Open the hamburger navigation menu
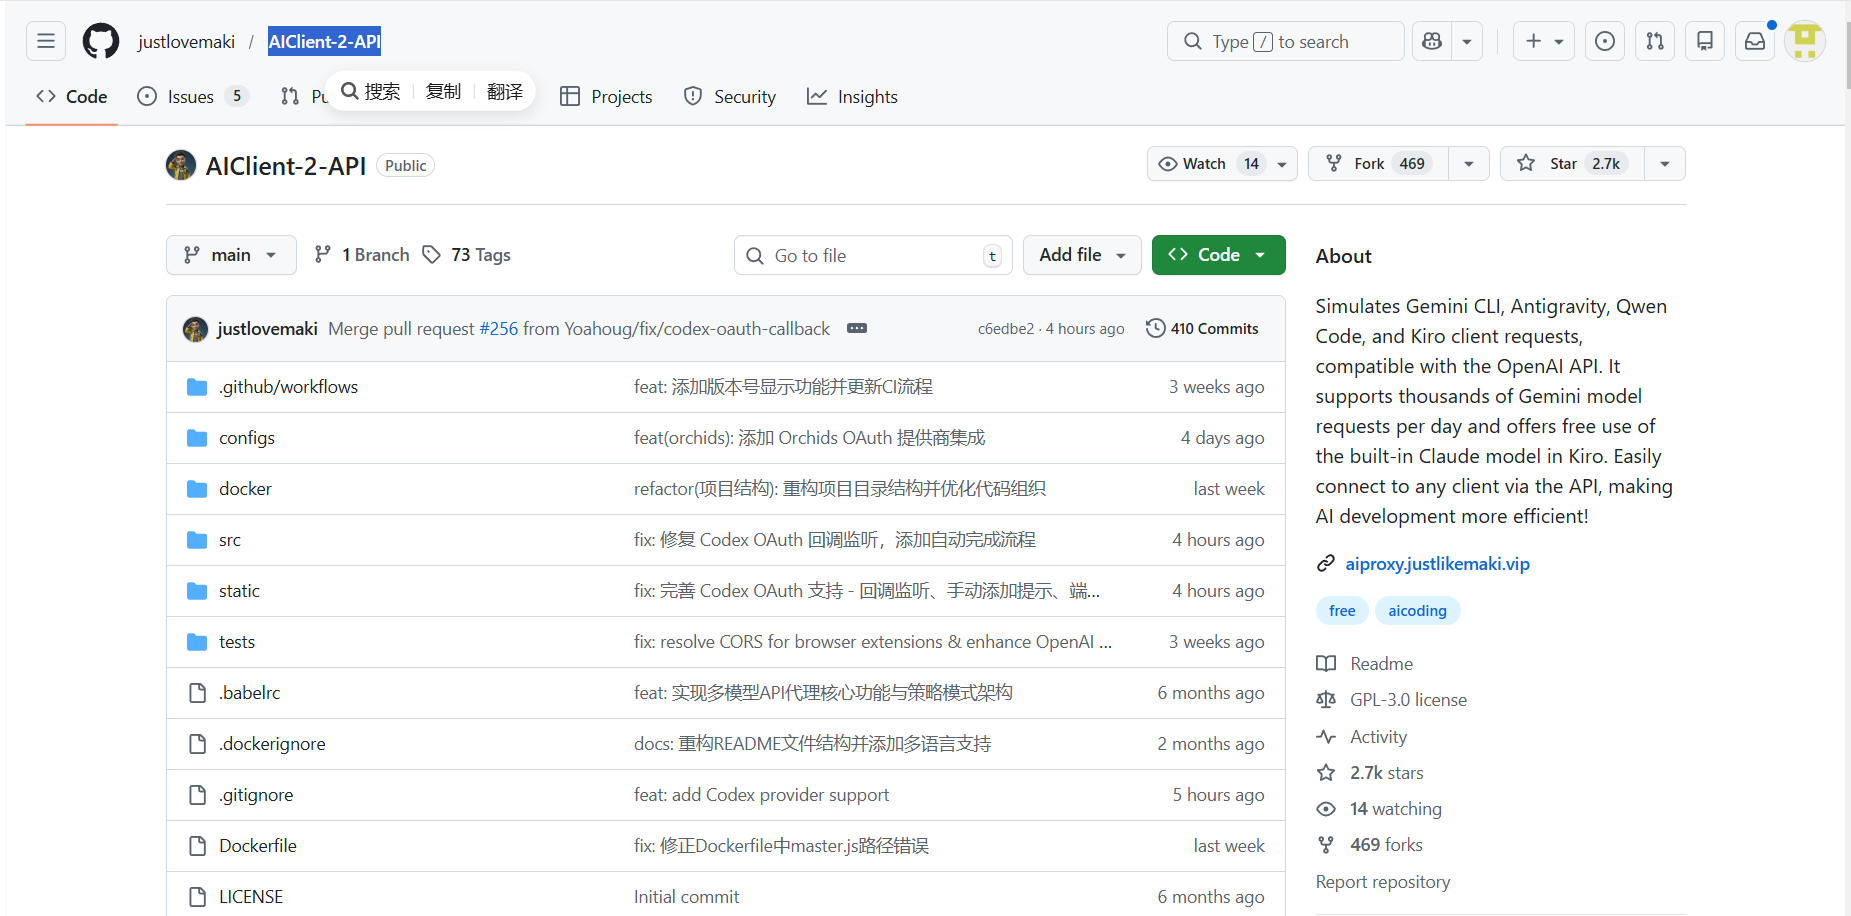Image resolution: width=1851 pixels, height=916 pixels. (46, 41)
